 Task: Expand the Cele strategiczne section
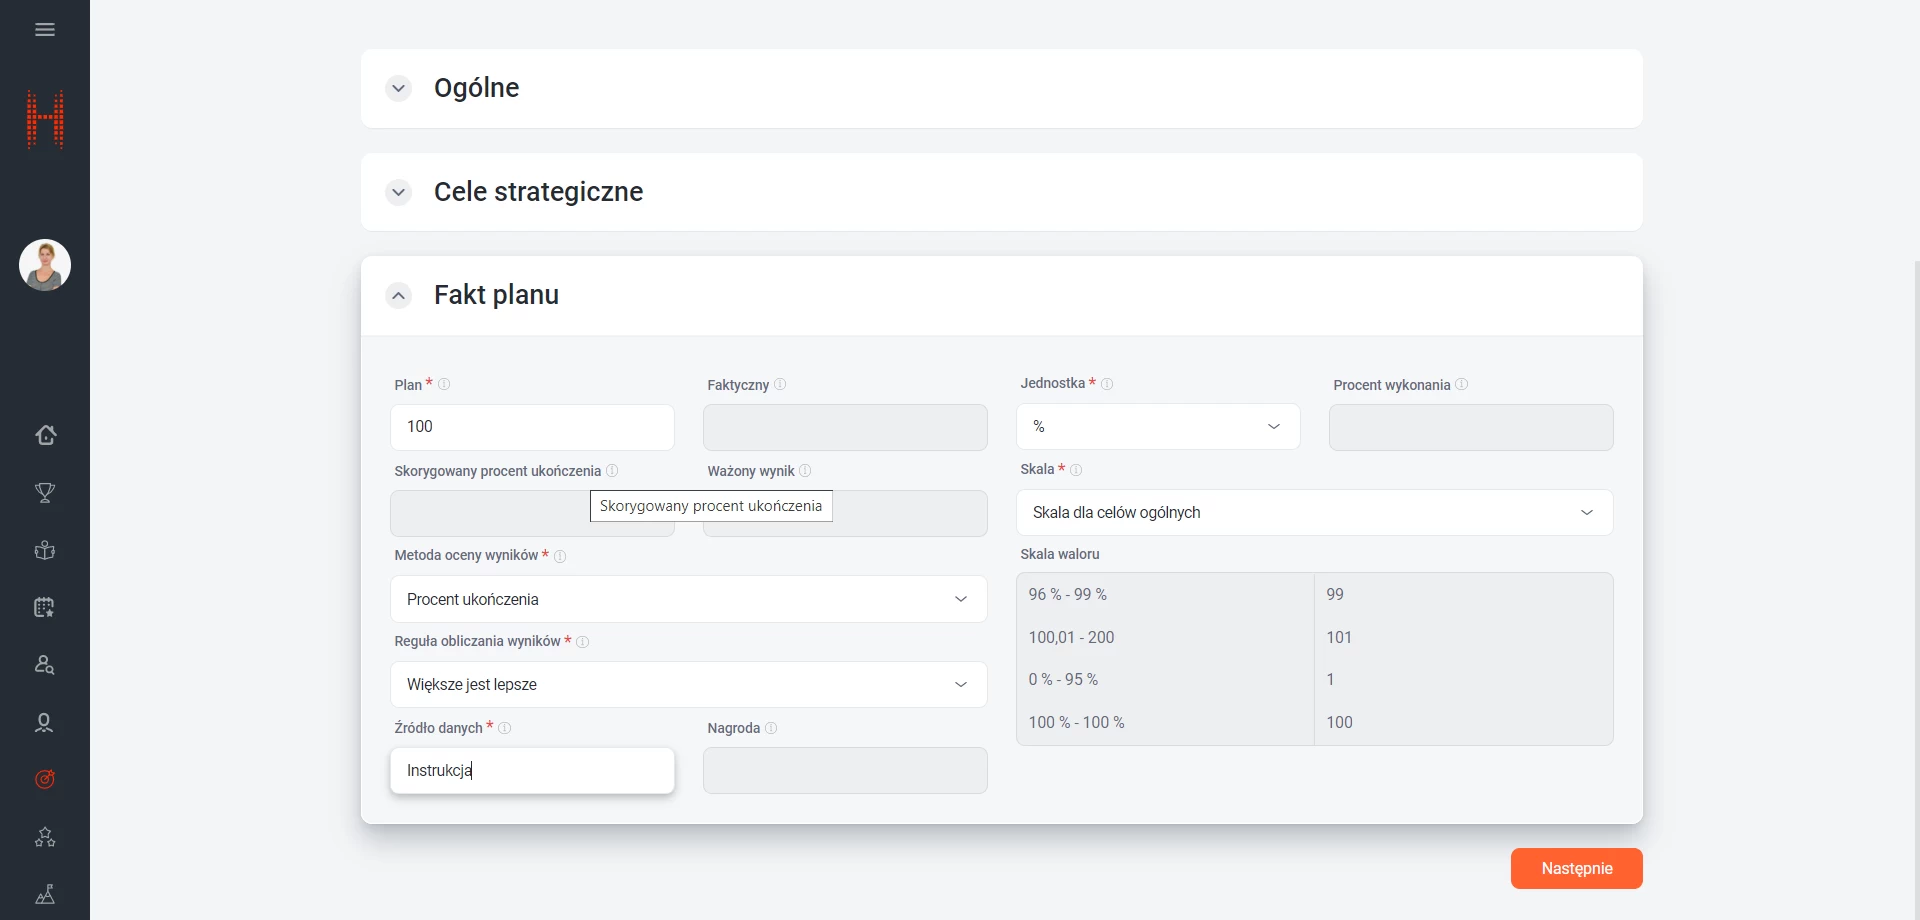coord(399,192)
